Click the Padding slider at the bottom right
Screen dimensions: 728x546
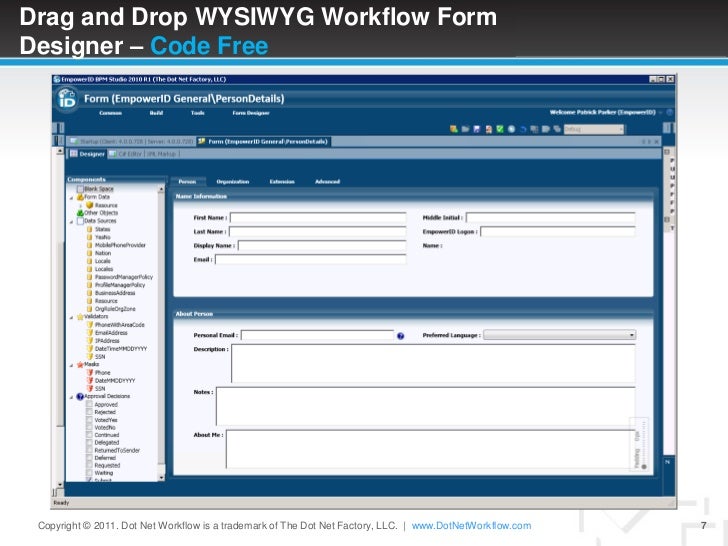click(x=644, y=444)
